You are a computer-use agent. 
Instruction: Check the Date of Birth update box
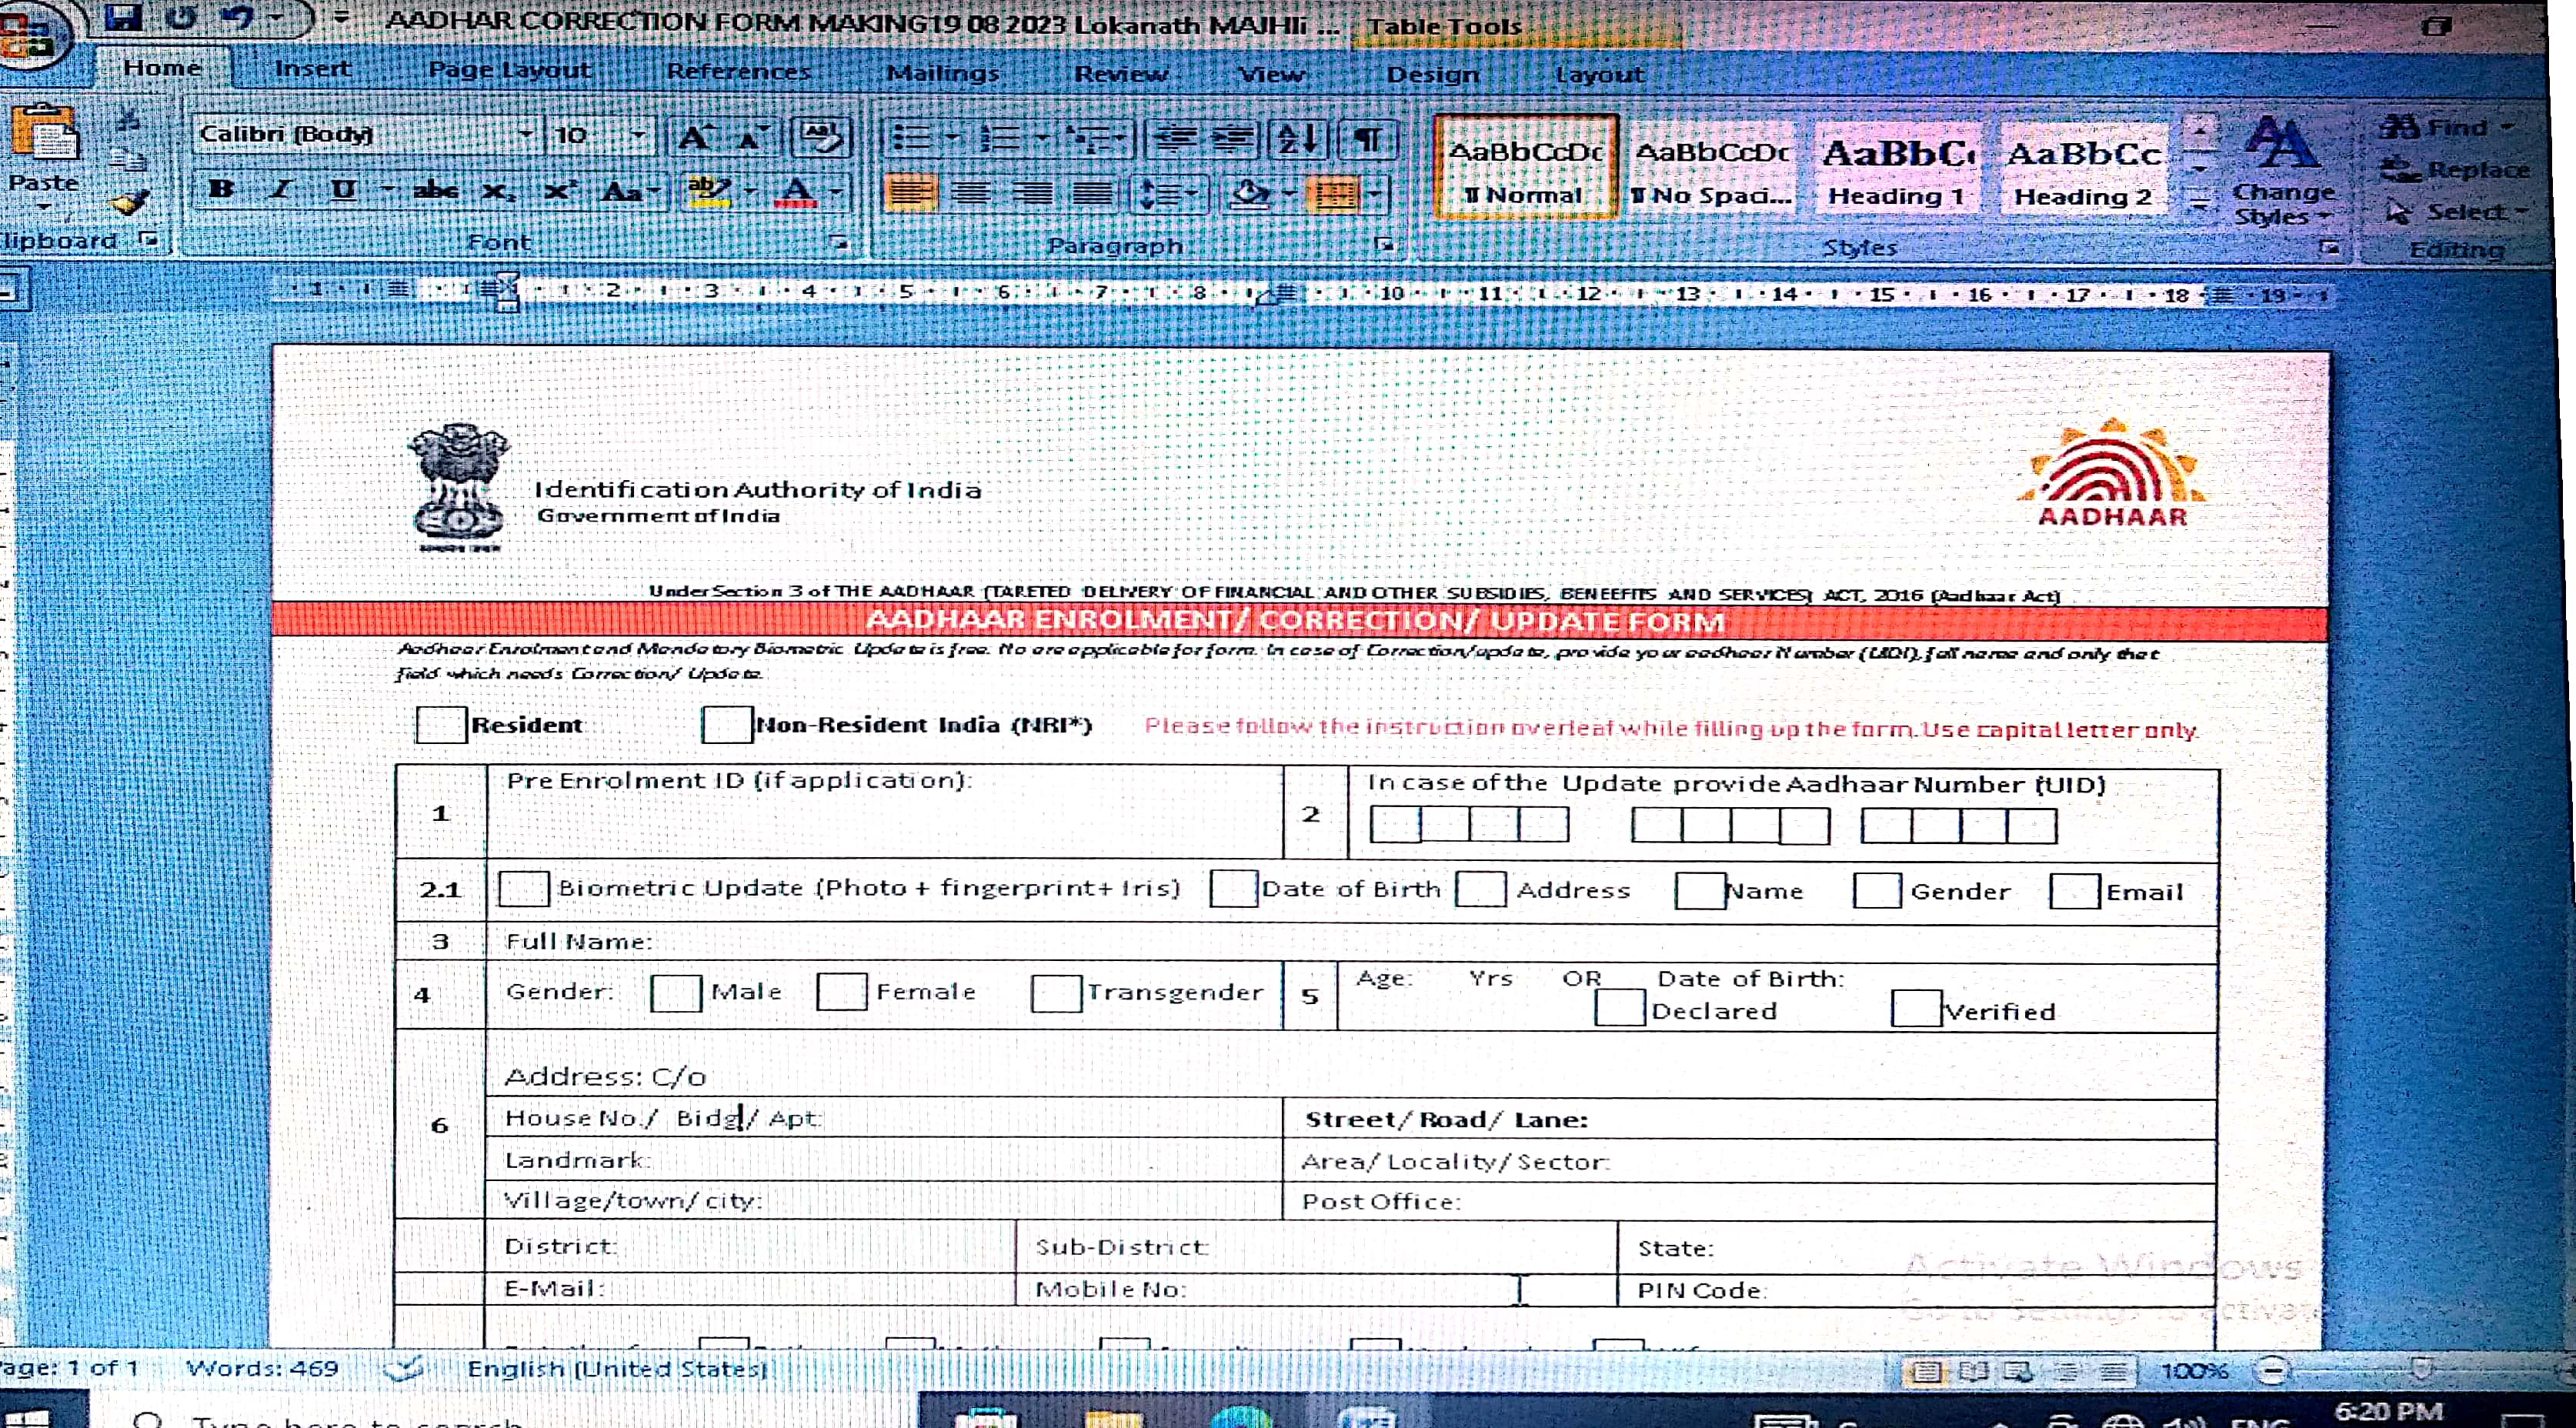tap(1233, 888)
